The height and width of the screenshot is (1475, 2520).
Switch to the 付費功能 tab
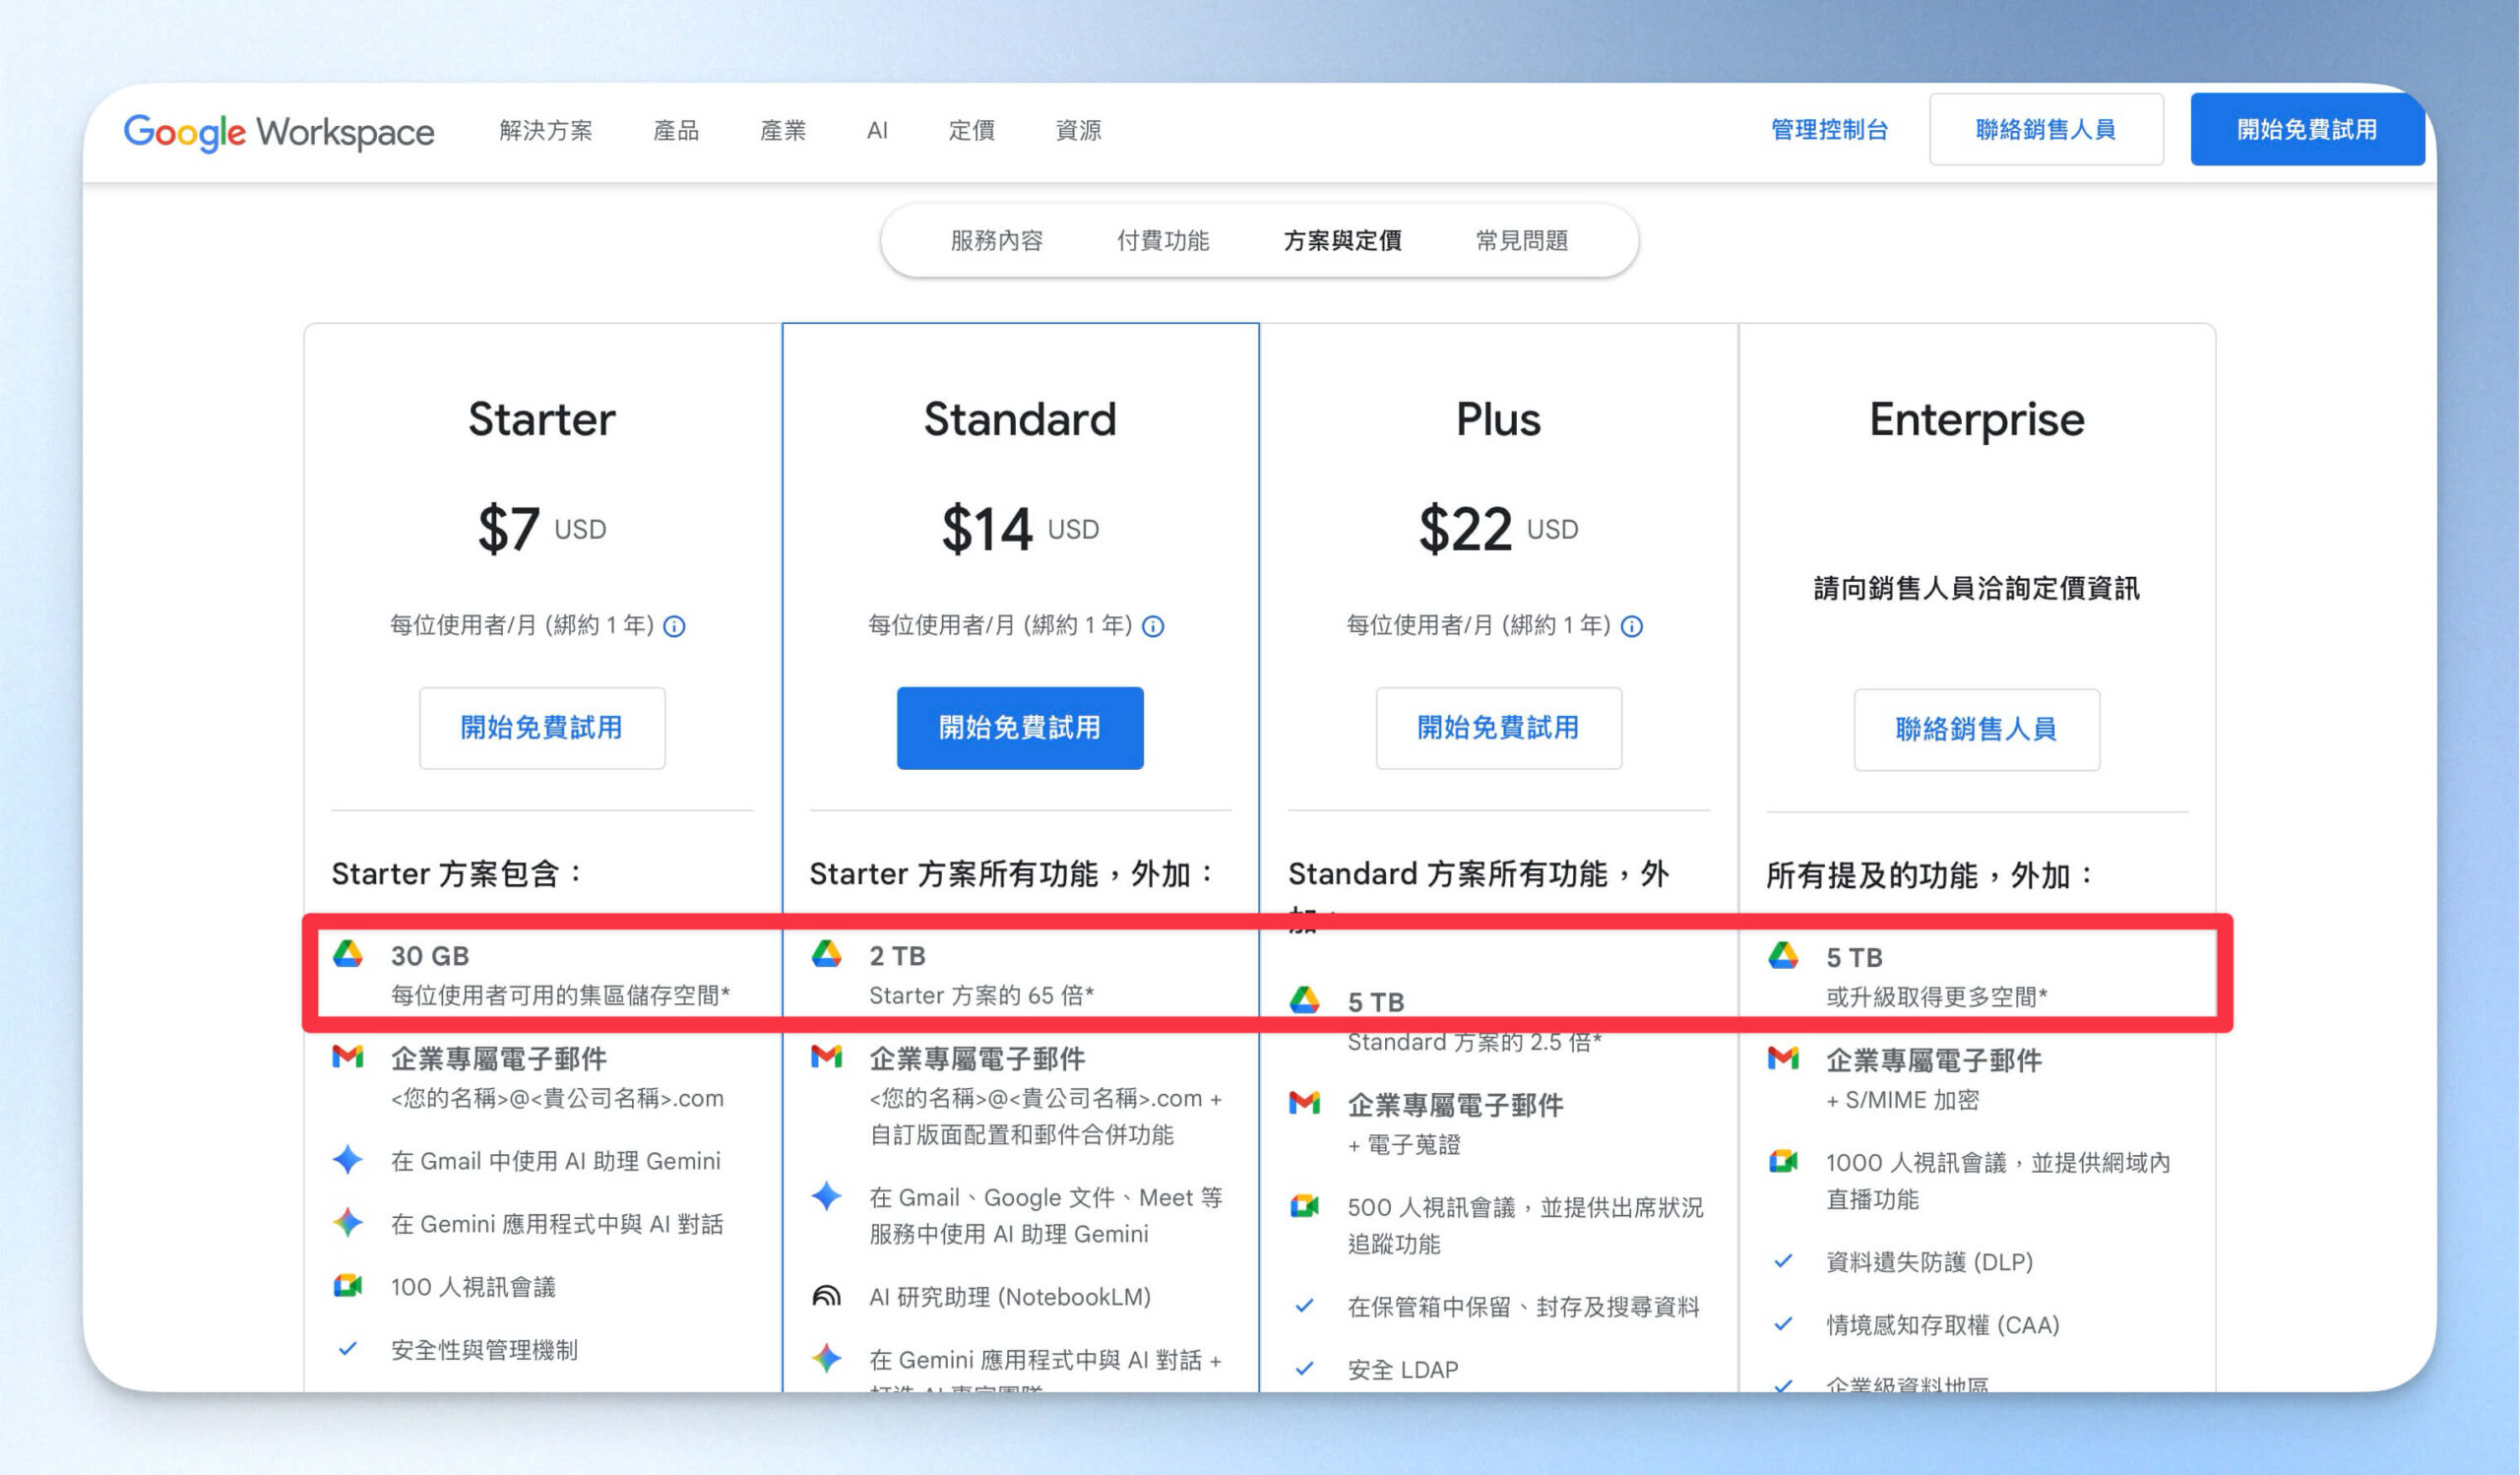(x=1163, y=241)
